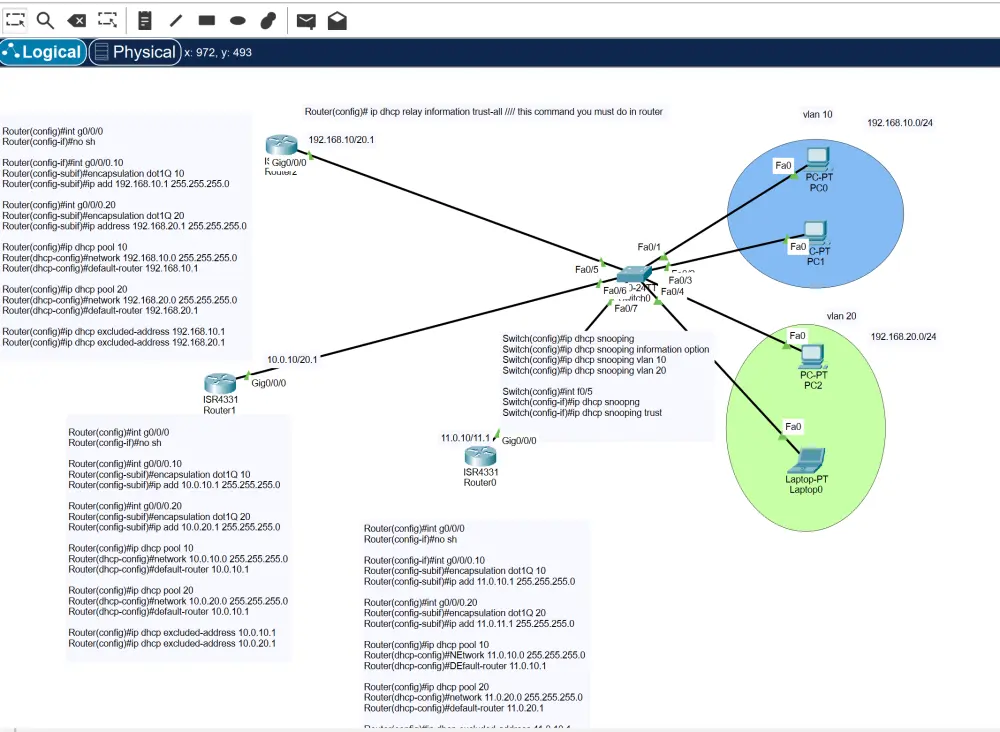Click the Fa0/4 port label on switch
Viewport: 1000px width, 732px height.
tap(672, 291)
